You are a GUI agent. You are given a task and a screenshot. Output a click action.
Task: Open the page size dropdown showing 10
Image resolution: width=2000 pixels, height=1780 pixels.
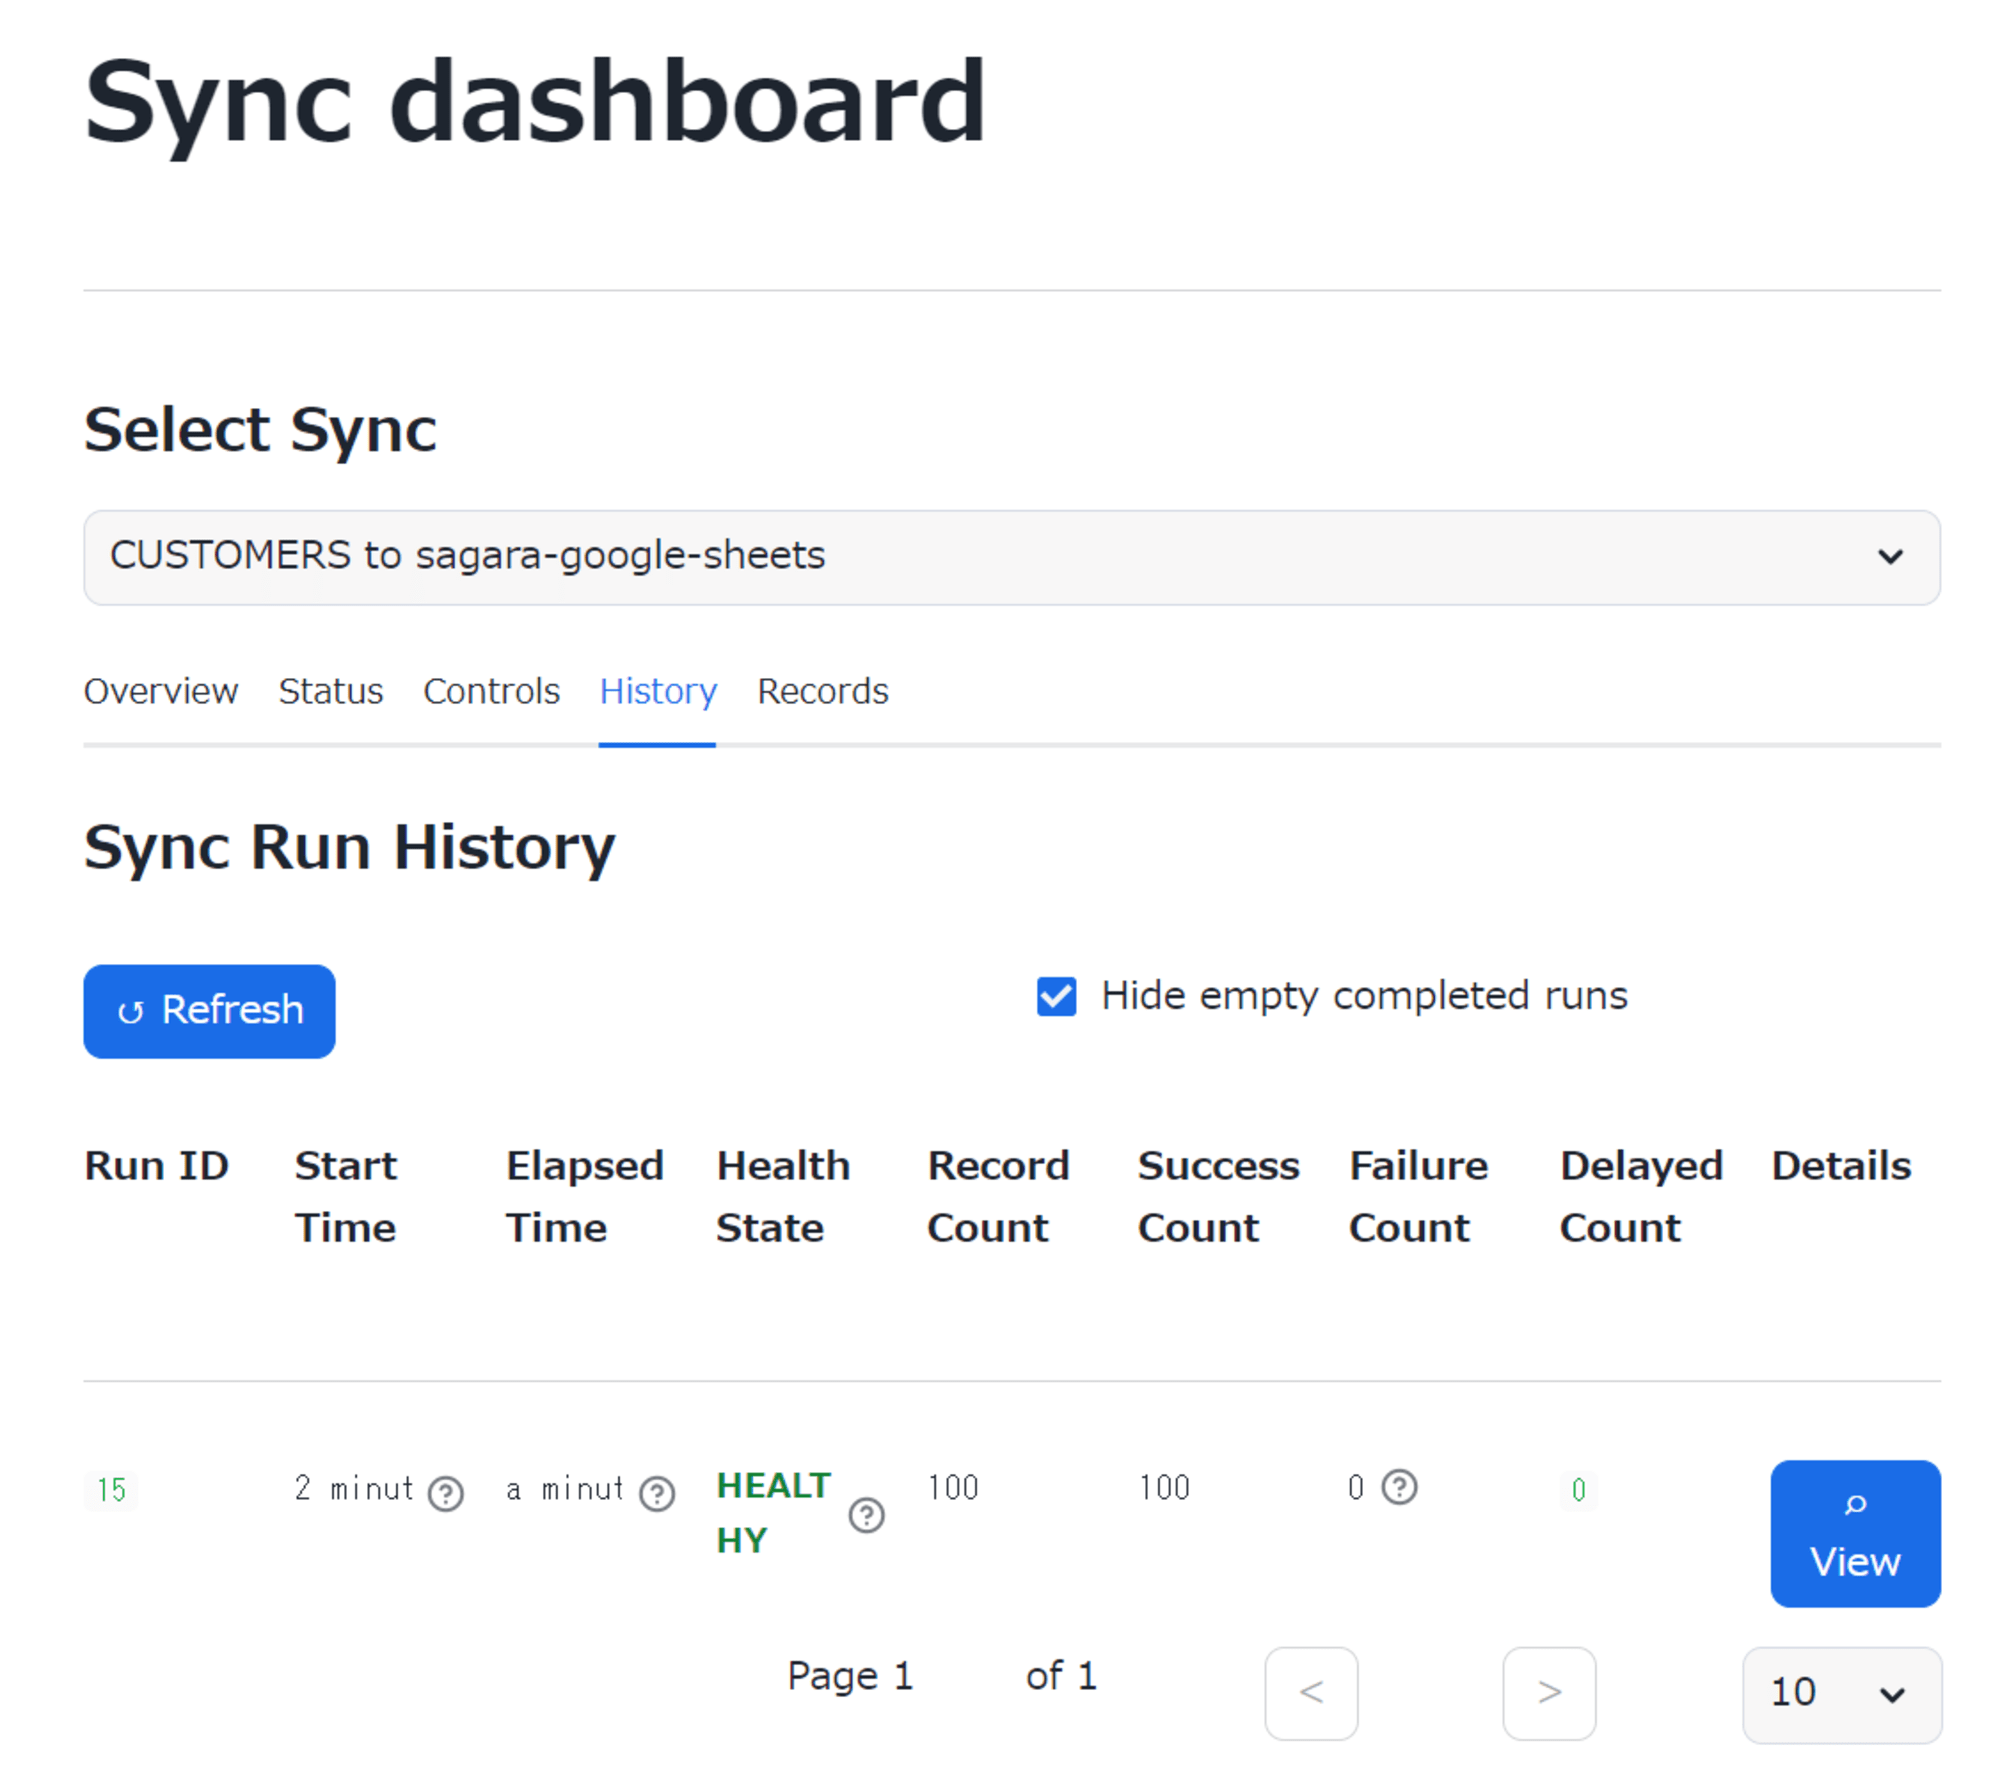tap(1842, 1694)
